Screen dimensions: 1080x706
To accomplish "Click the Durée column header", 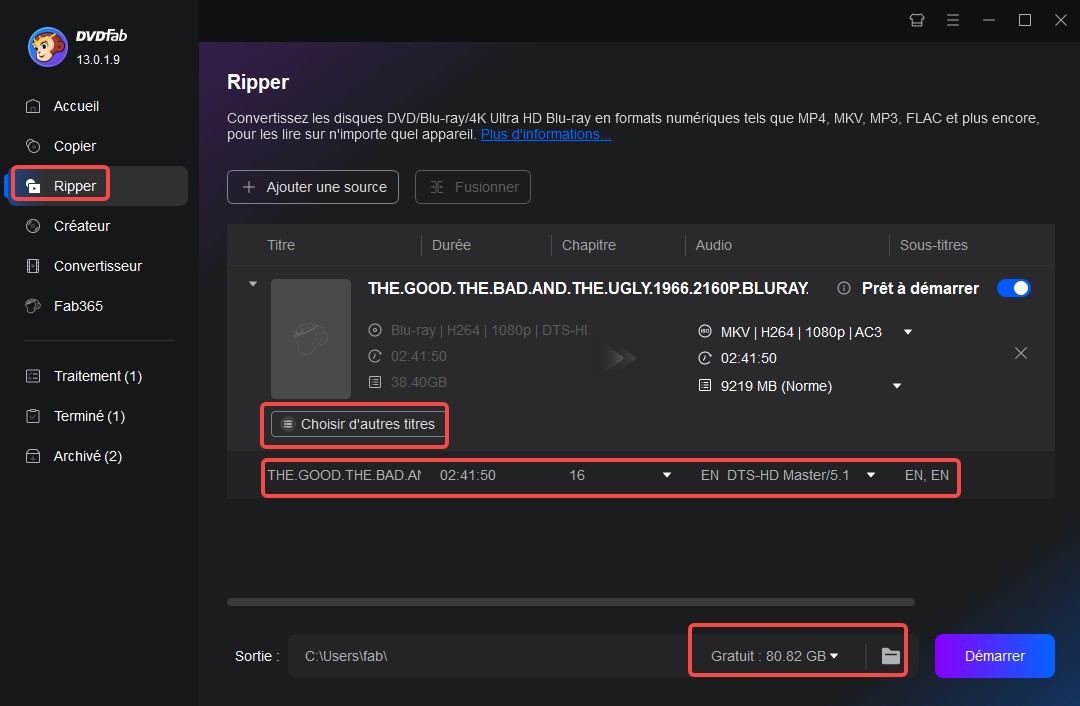I will tap(451, 245).
